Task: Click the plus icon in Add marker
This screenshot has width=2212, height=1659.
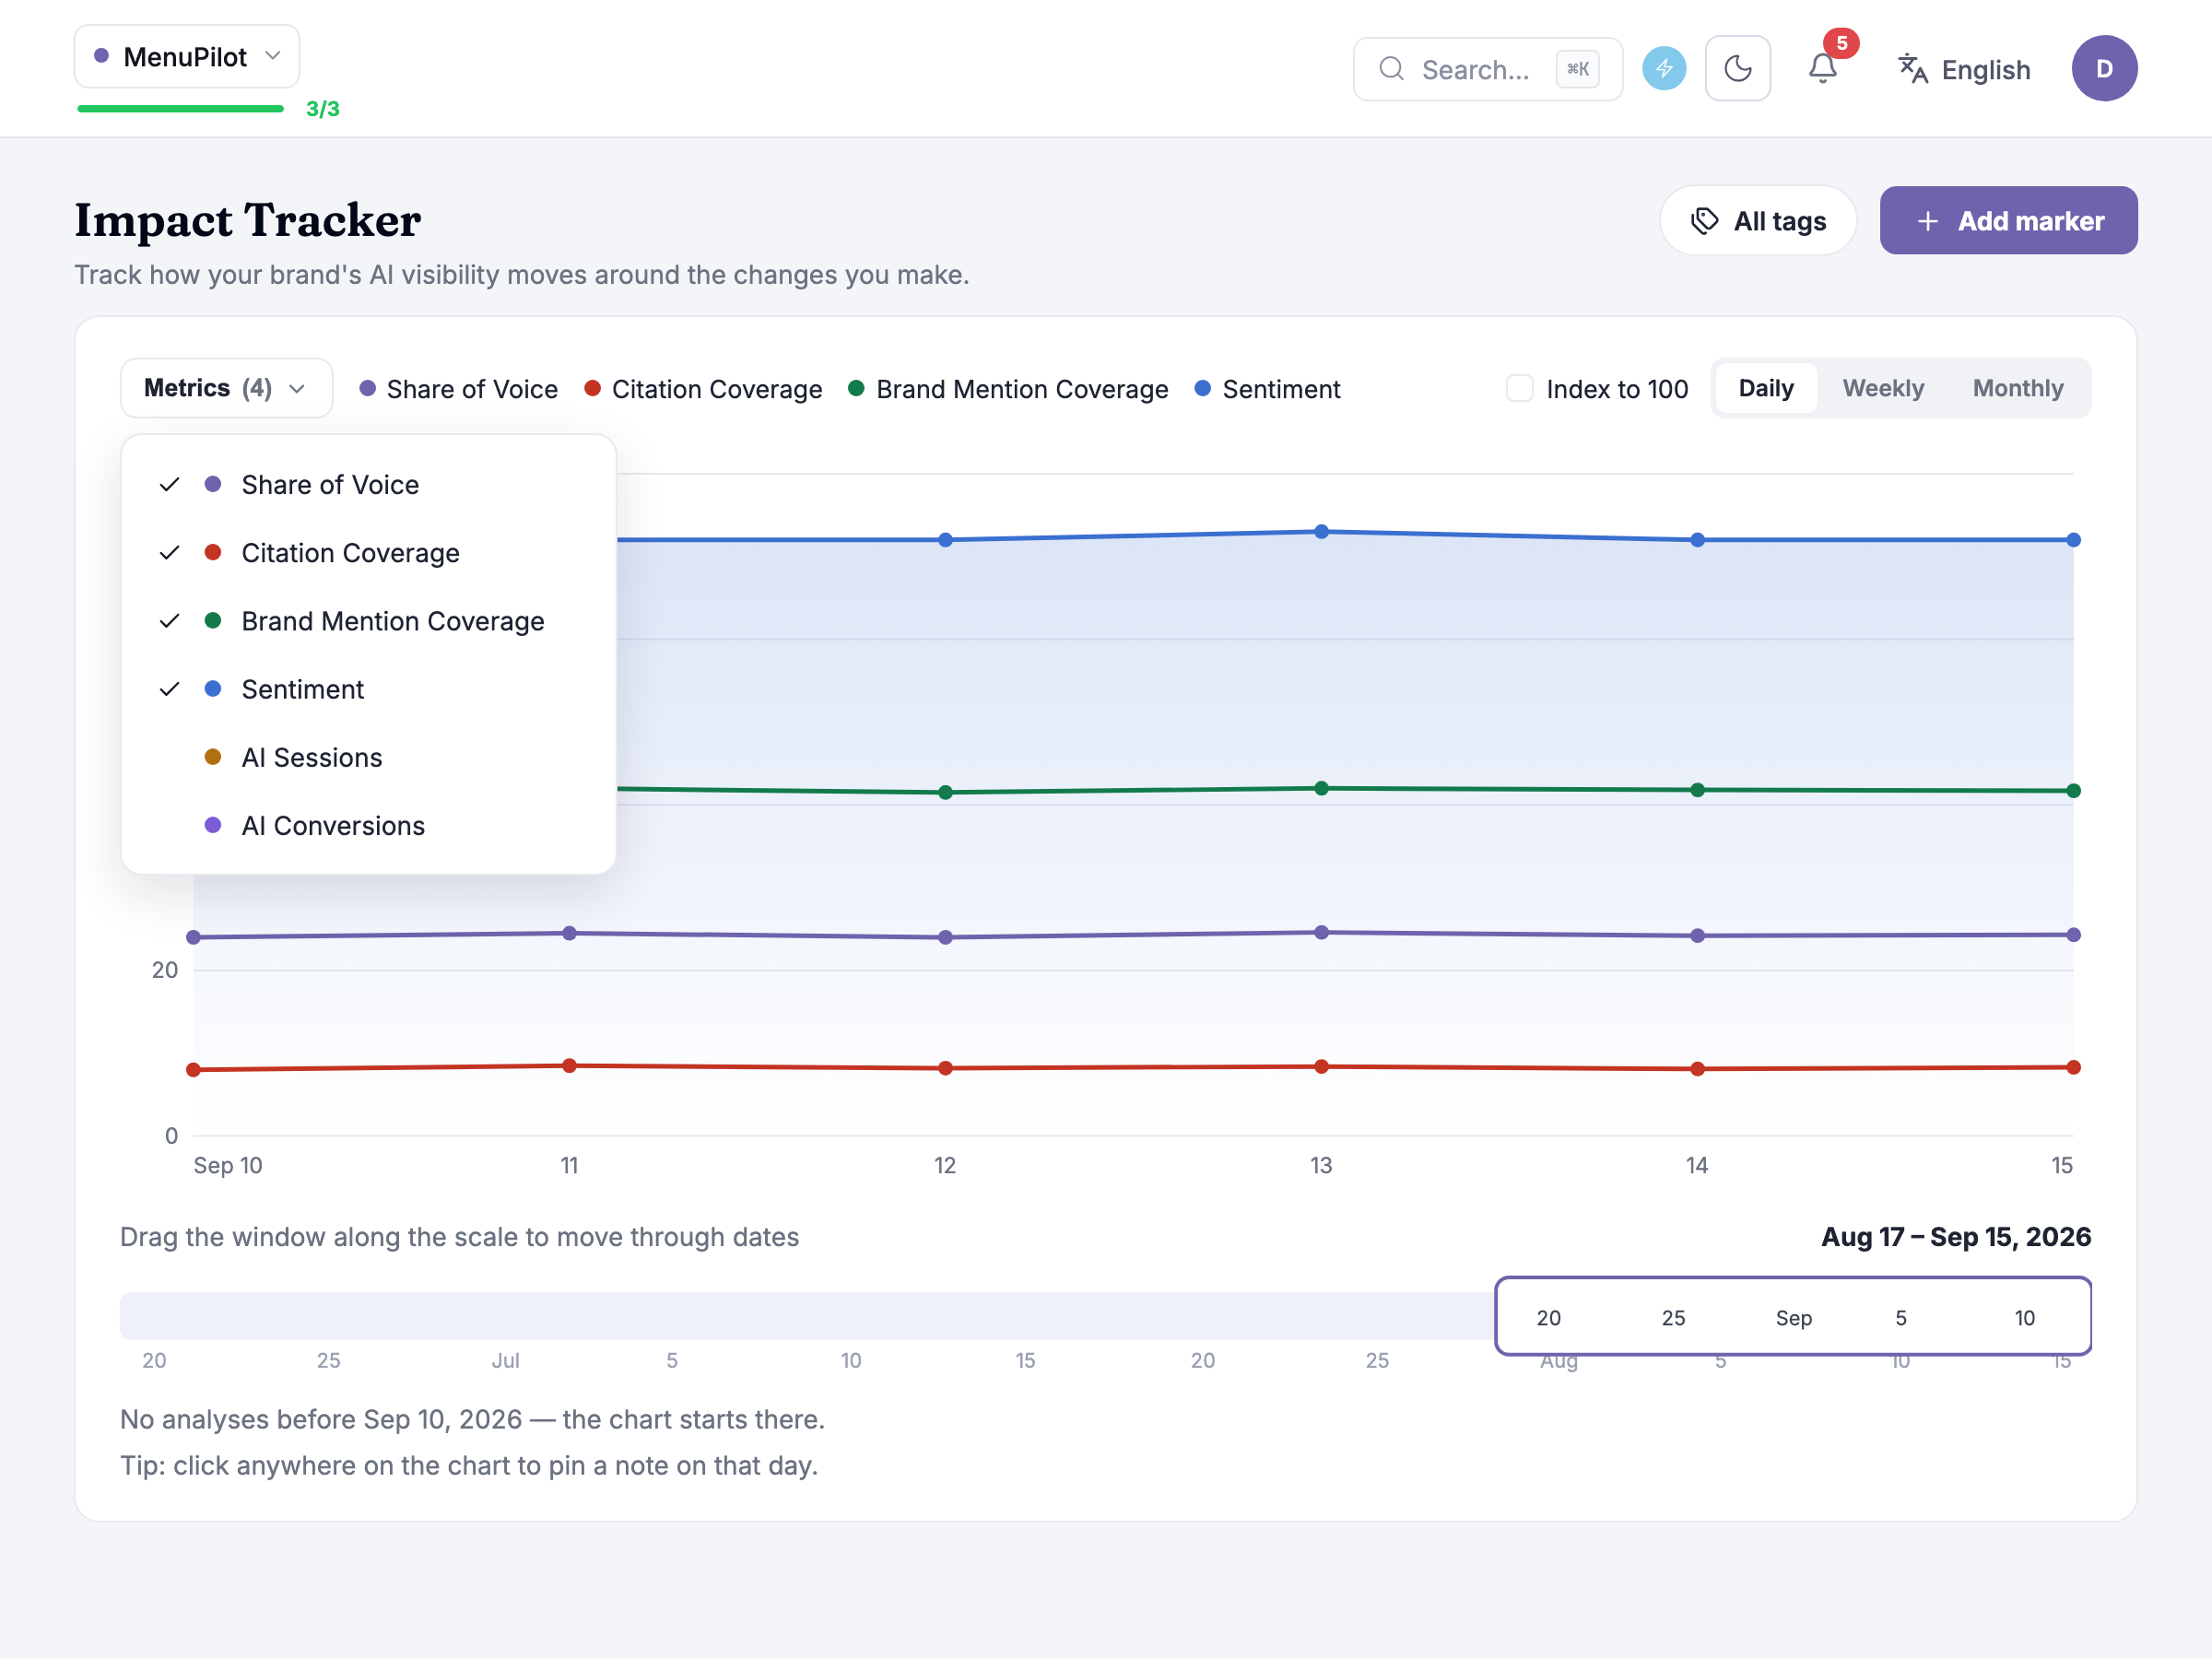Action: coord(1927,221)
